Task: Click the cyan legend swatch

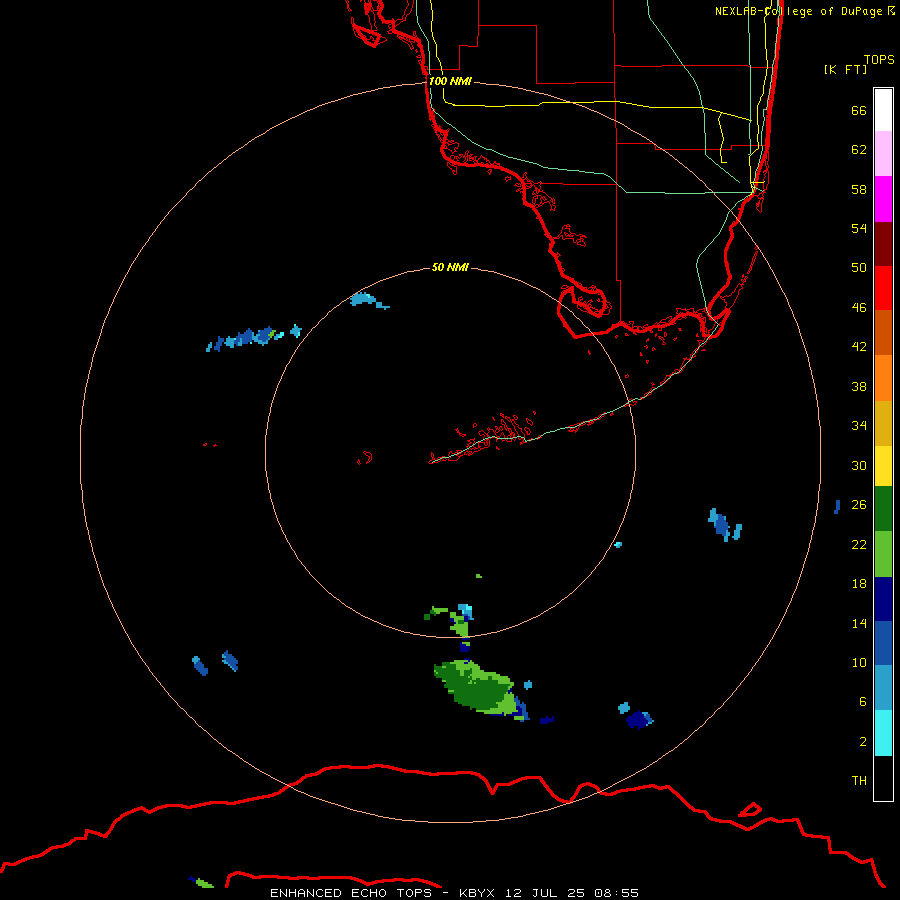Action: pyautogui.click(x=883, y=733)
